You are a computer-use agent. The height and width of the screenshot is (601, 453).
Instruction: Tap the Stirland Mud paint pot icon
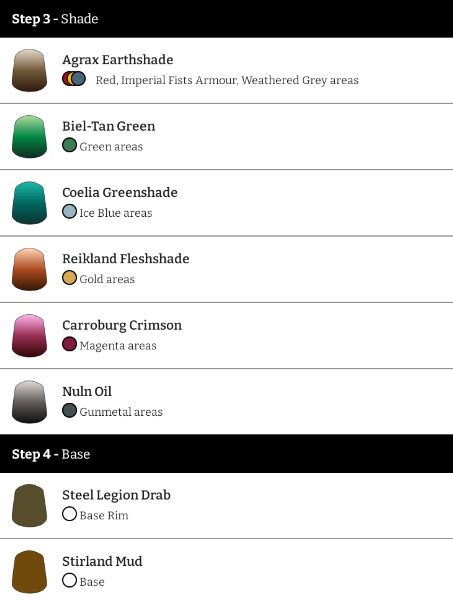click(x=30, y=572)
